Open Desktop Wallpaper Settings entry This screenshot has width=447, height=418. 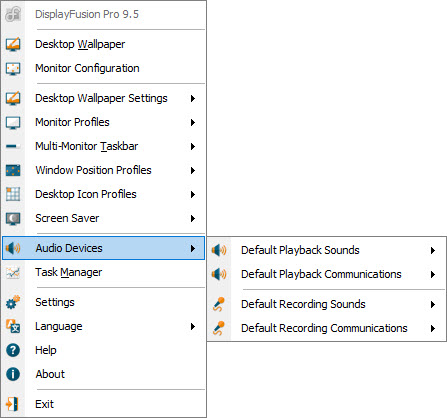click(x=104, y=98)
